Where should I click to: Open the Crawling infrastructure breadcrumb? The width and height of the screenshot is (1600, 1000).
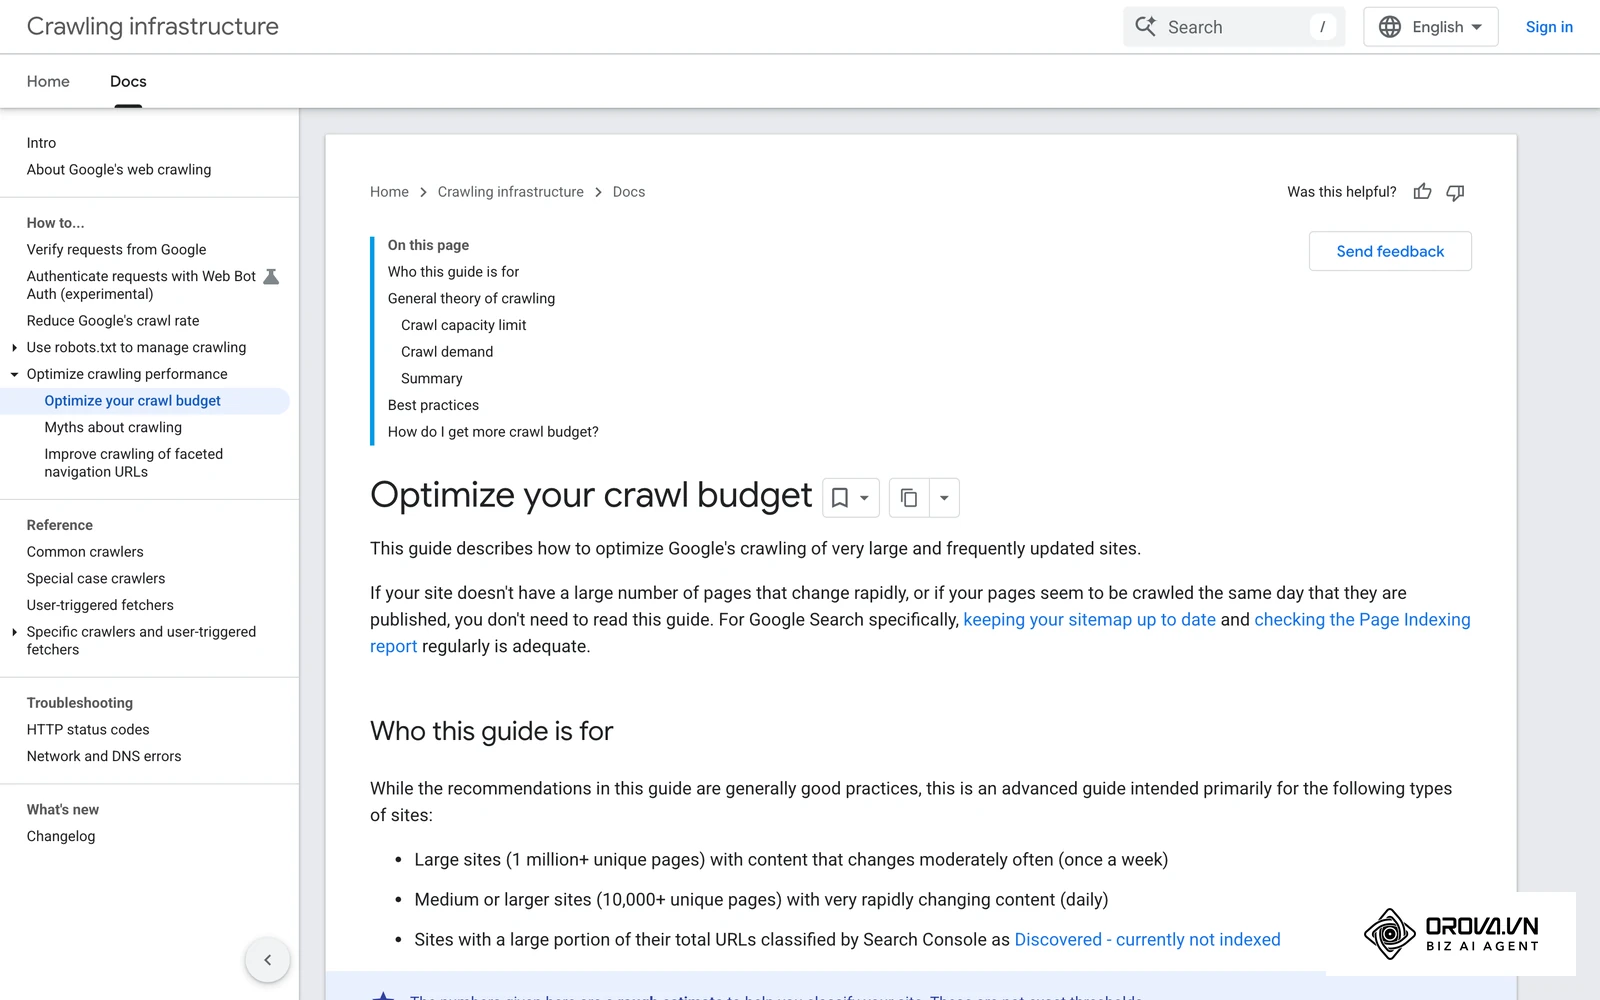click(510, 192)
